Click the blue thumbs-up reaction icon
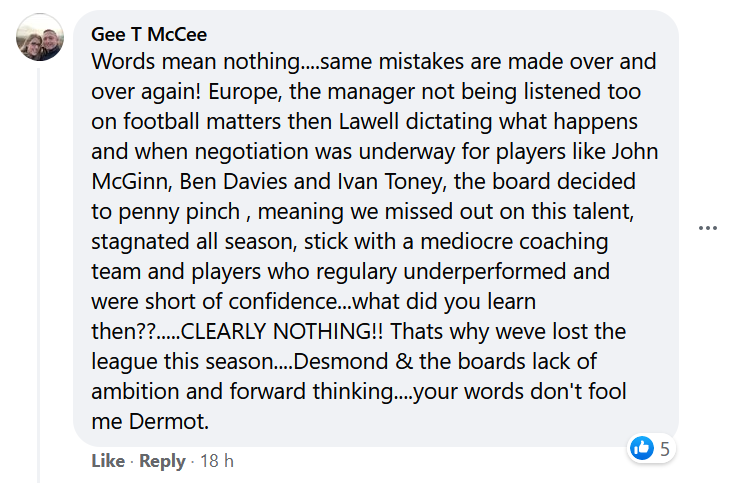Screen dimensions: 729x483 pos(642,448)
